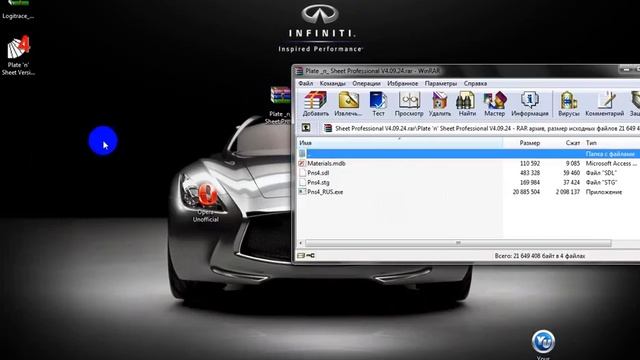The height and width of the screenshot is (360, 640).
Task: Select the Pns4.stg file row
Action: [x=469, y=182]
